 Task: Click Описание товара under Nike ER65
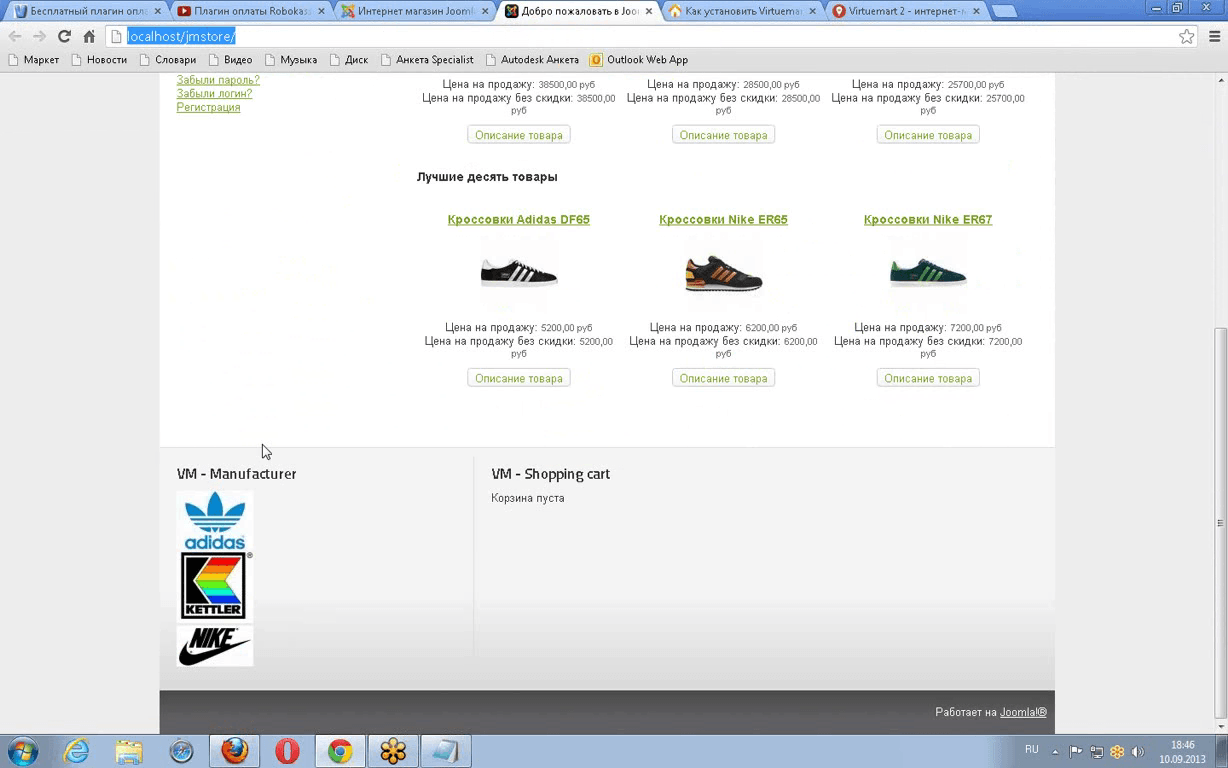(723, 378)
